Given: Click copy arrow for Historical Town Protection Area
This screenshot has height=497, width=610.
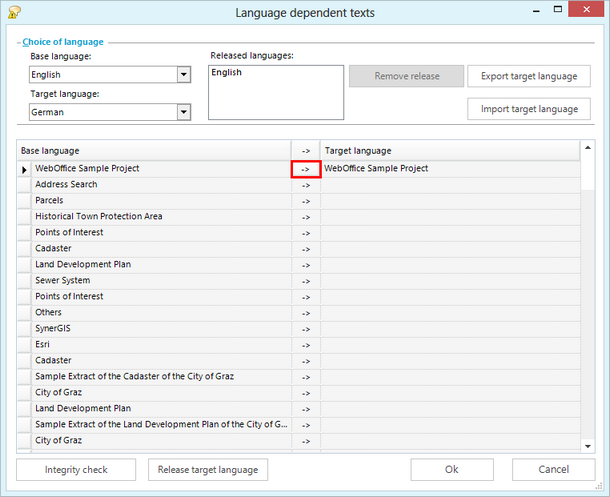Looking at the screenshot, I should pyautogui.click(x=306, y=217).
